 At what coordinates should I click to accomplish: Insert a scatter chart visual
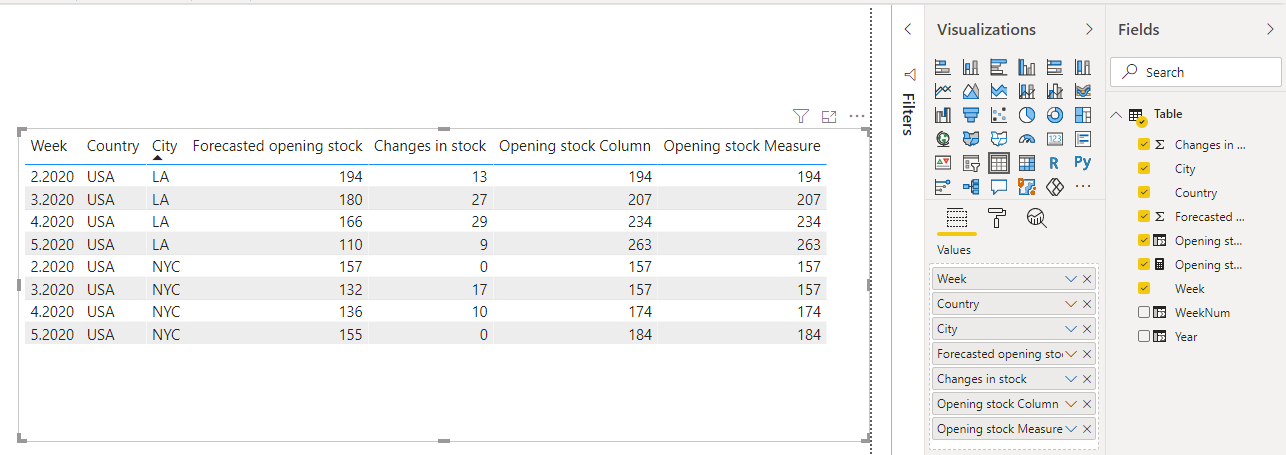pyautogui.click(x=998, y=115)
